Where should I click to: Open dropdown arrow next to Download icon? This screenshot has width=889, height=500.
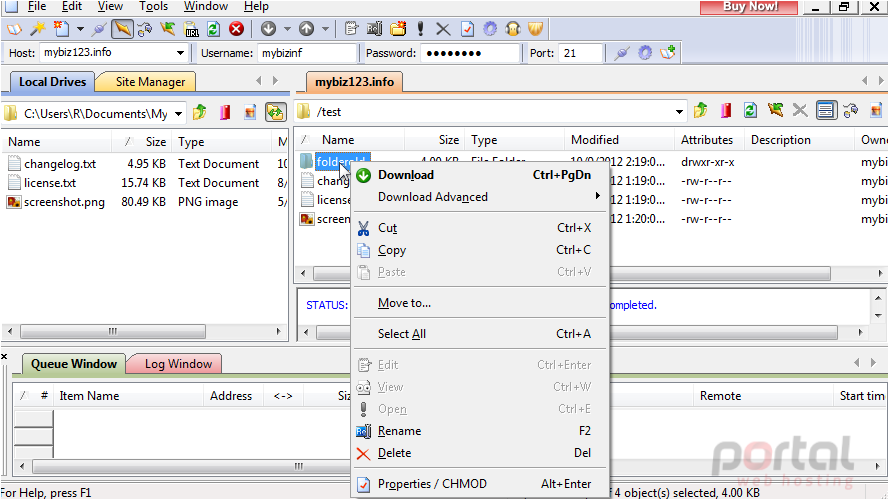[x=287, y=28]
